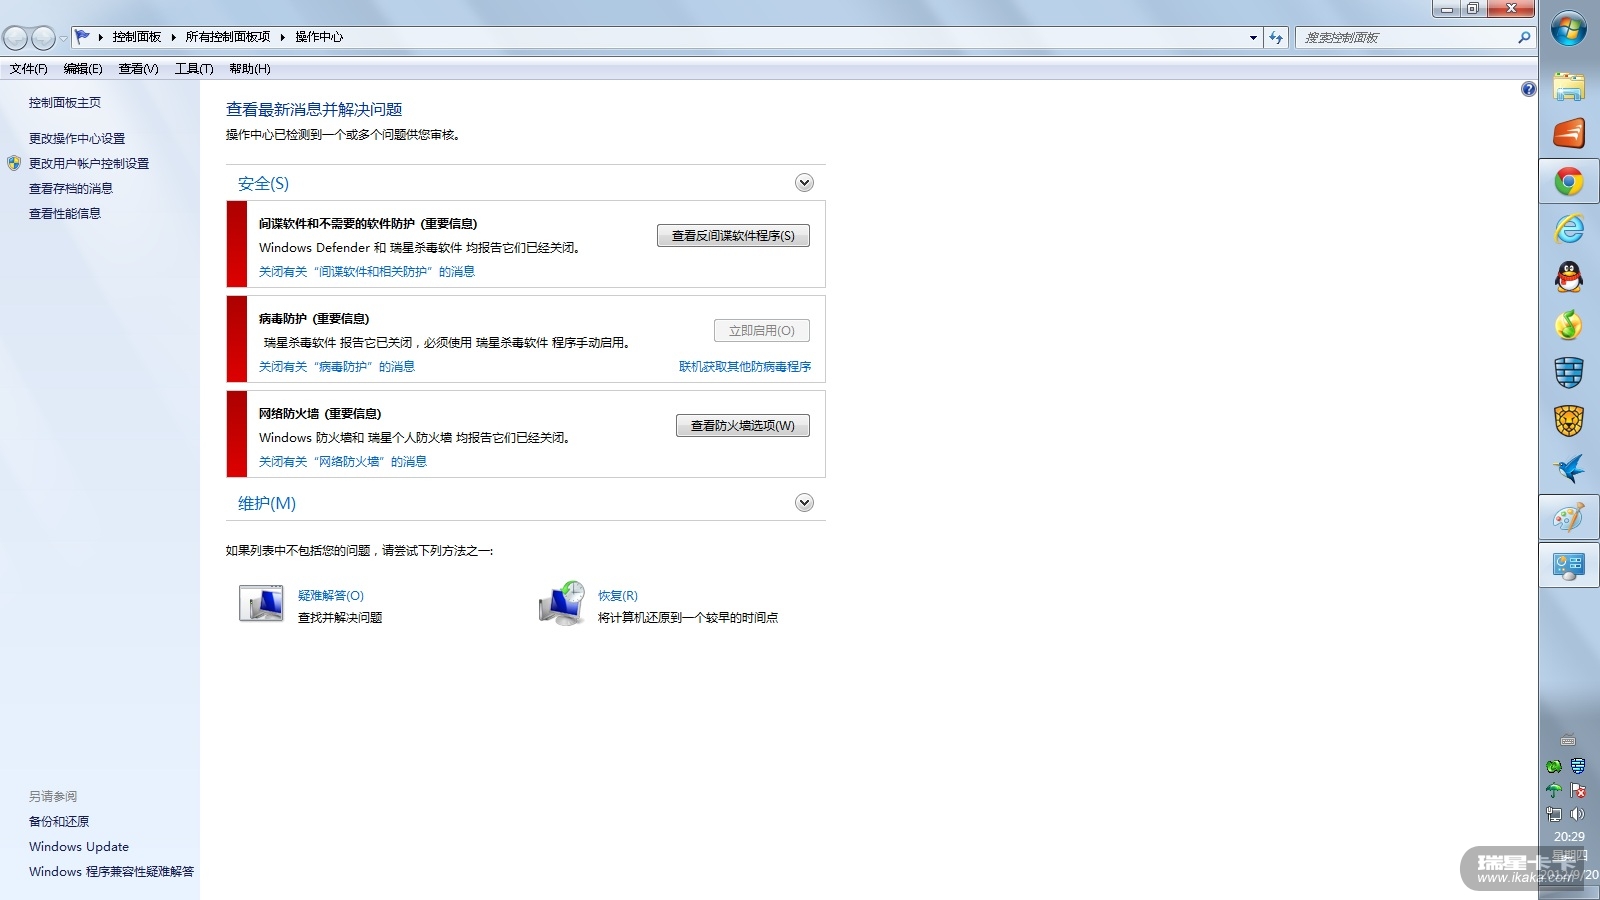Image resolution: width=1600 pixels, height=900 pixels.
Task: Open 更改用户帐户控制设置 link
Action: point(89,164)
